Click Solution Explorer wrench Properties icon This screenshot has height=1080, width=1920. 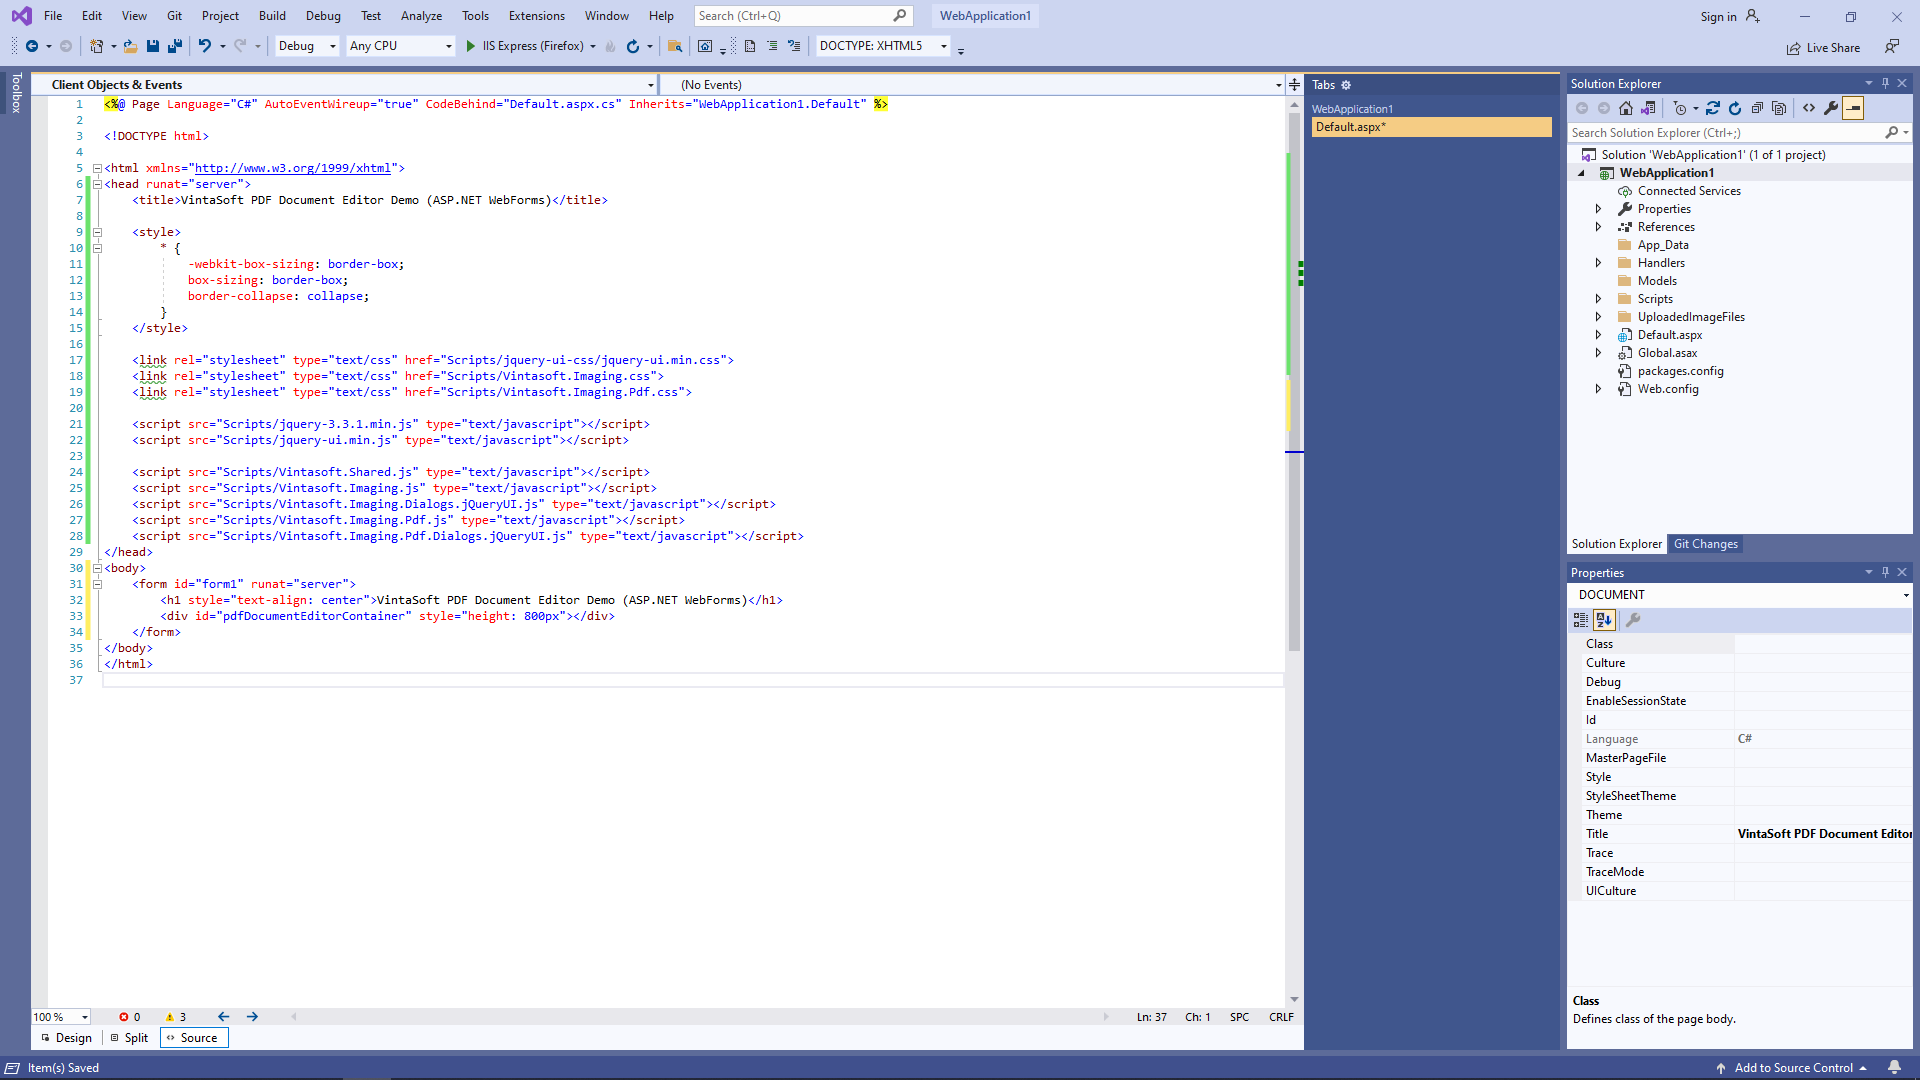click(1831, 108)
